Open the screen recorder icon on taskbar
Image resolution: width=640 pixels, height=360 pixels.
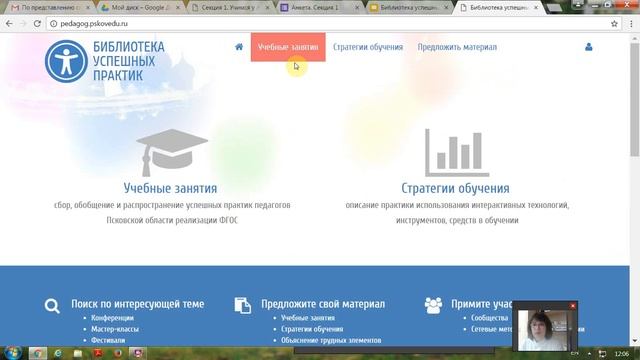(x=138, y=353)
